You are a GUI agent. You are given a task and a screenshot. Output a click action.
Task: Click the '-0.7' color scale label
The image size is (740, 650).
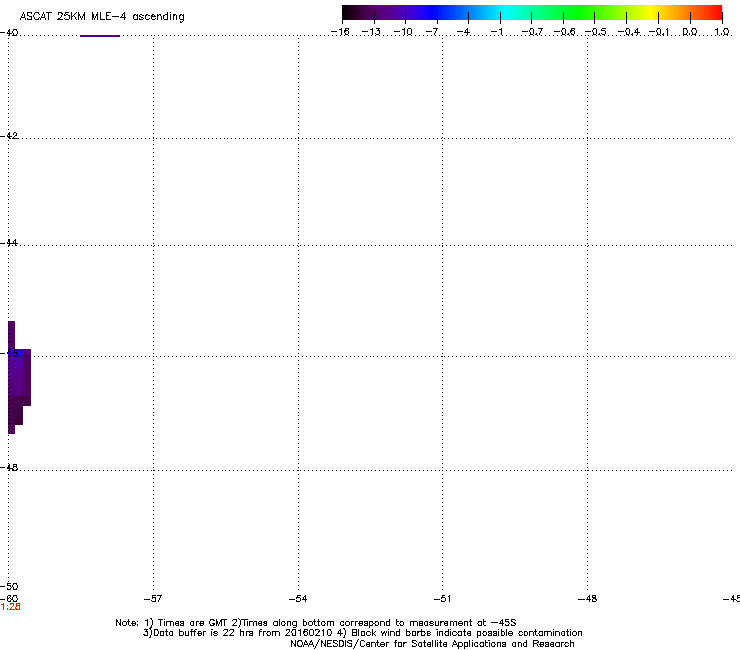point(532,32)
